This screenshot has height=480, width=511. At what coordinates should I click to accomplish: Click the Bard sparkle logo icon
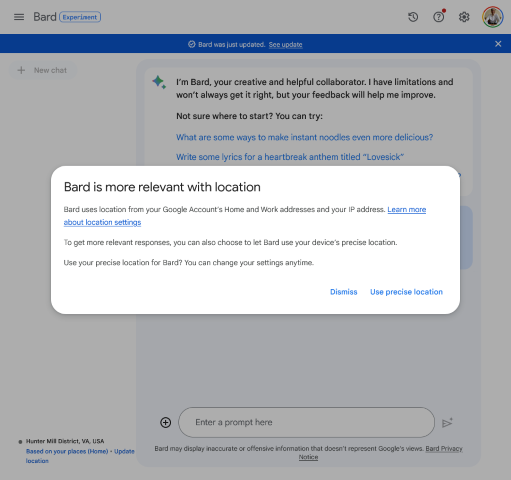(159, 82)
